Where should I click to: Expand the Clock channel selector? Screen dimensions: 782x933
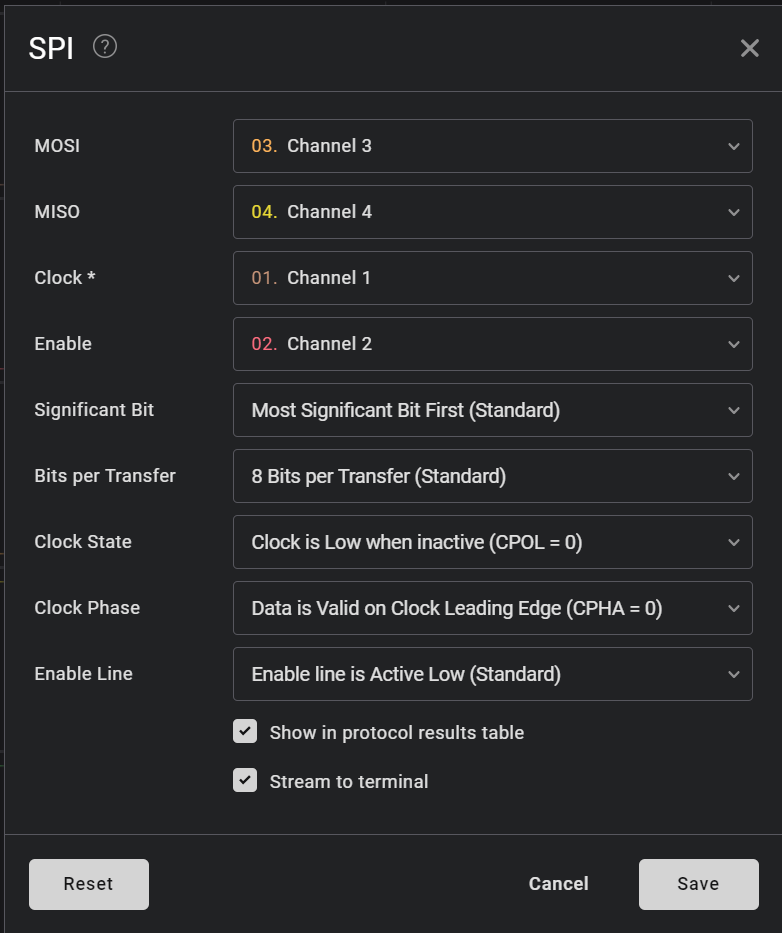pos(492,278)
